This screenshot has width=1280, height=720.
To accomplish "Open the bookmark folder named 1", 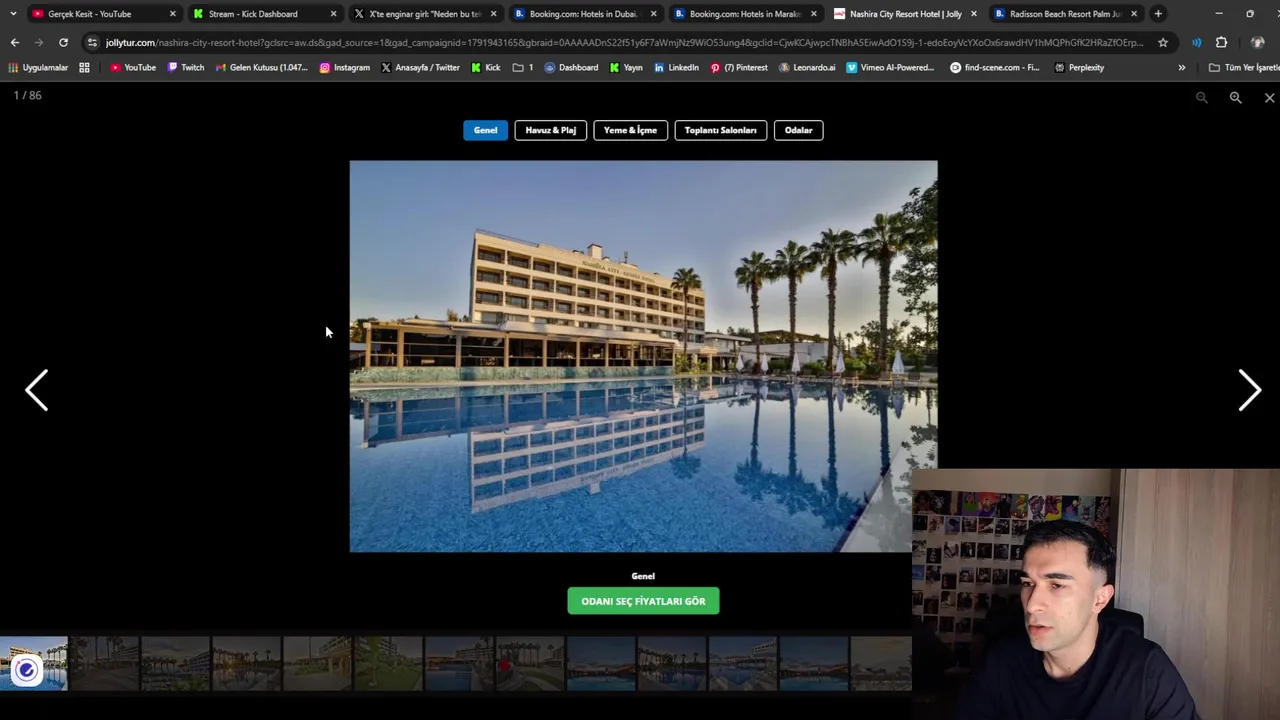I will click(522, 67).
